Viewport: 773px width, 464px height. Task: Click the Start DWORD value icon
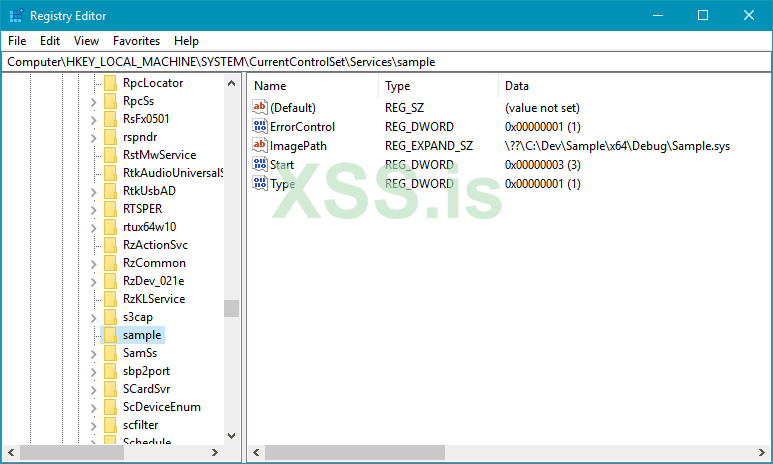click(260, 164)
